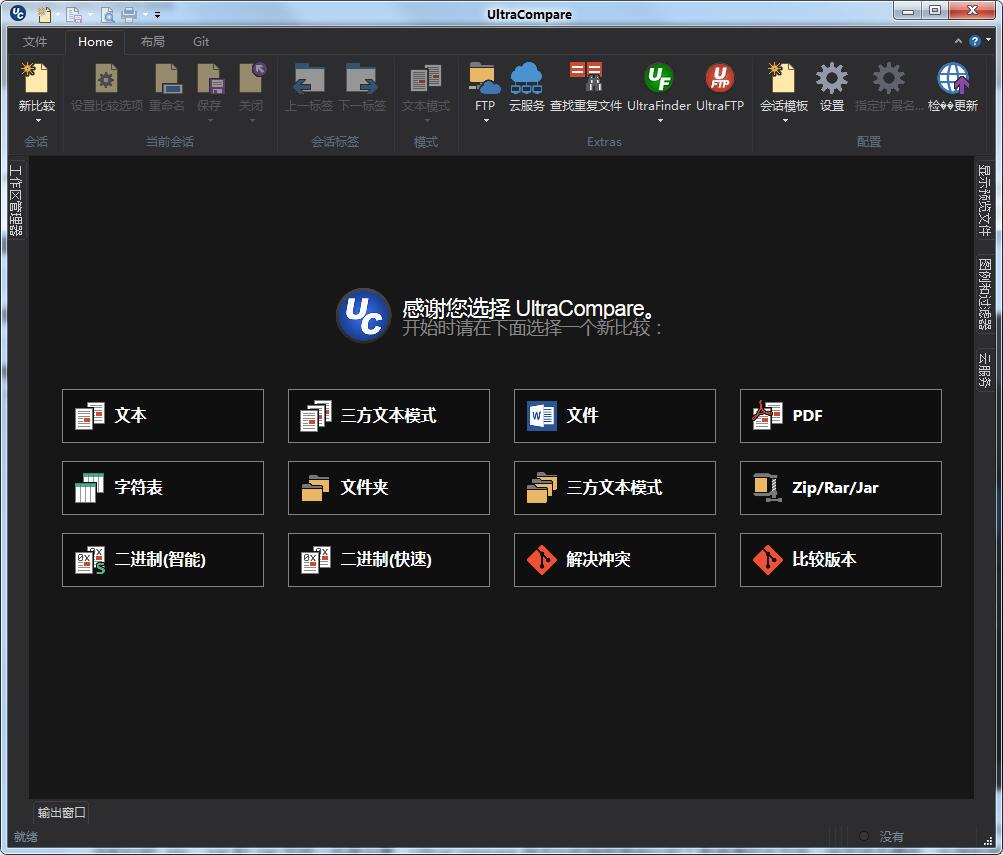Select the Home ribbon tab
1003x855 pixels.
(95, 42)
